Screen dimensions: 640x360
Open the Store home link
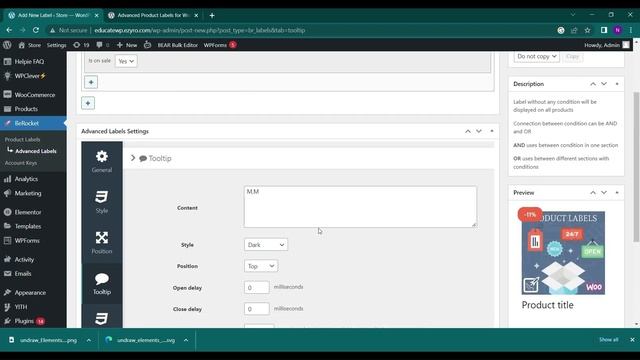pyautogui.click(x=29, y=45)
